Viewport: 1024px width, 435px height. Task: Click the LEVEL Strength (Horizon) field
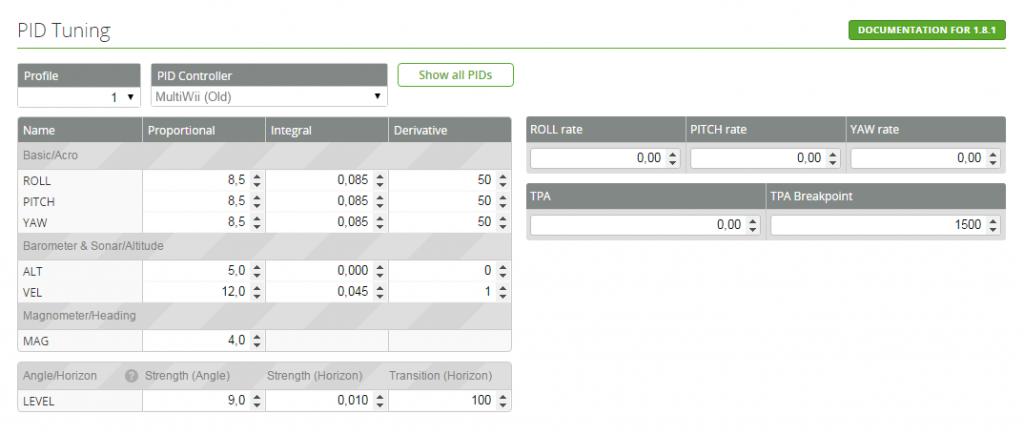tap(320, 401)
